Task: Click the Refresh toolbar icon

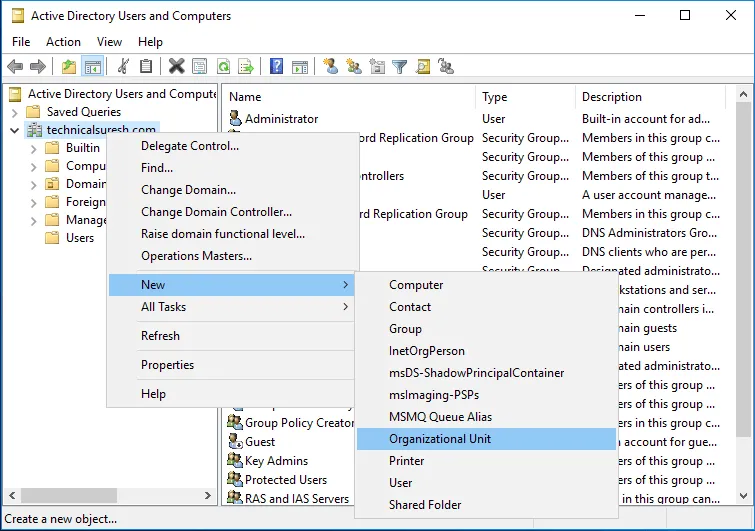Action: point(223,66)
